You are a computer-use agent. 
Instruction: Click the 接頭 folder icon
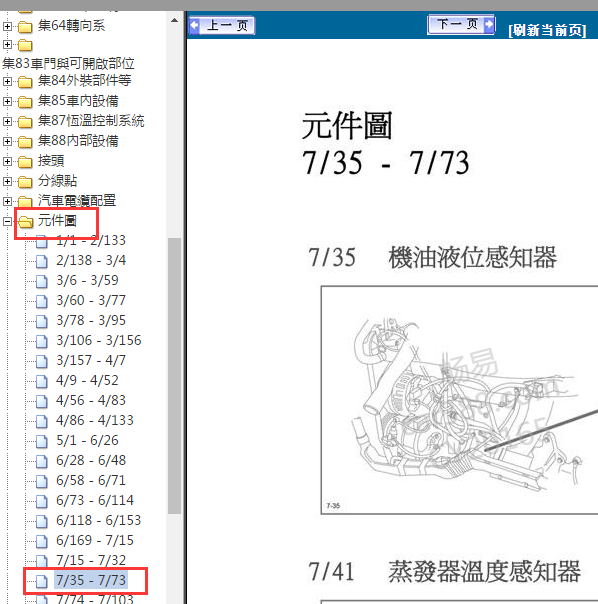coord(25,162)
